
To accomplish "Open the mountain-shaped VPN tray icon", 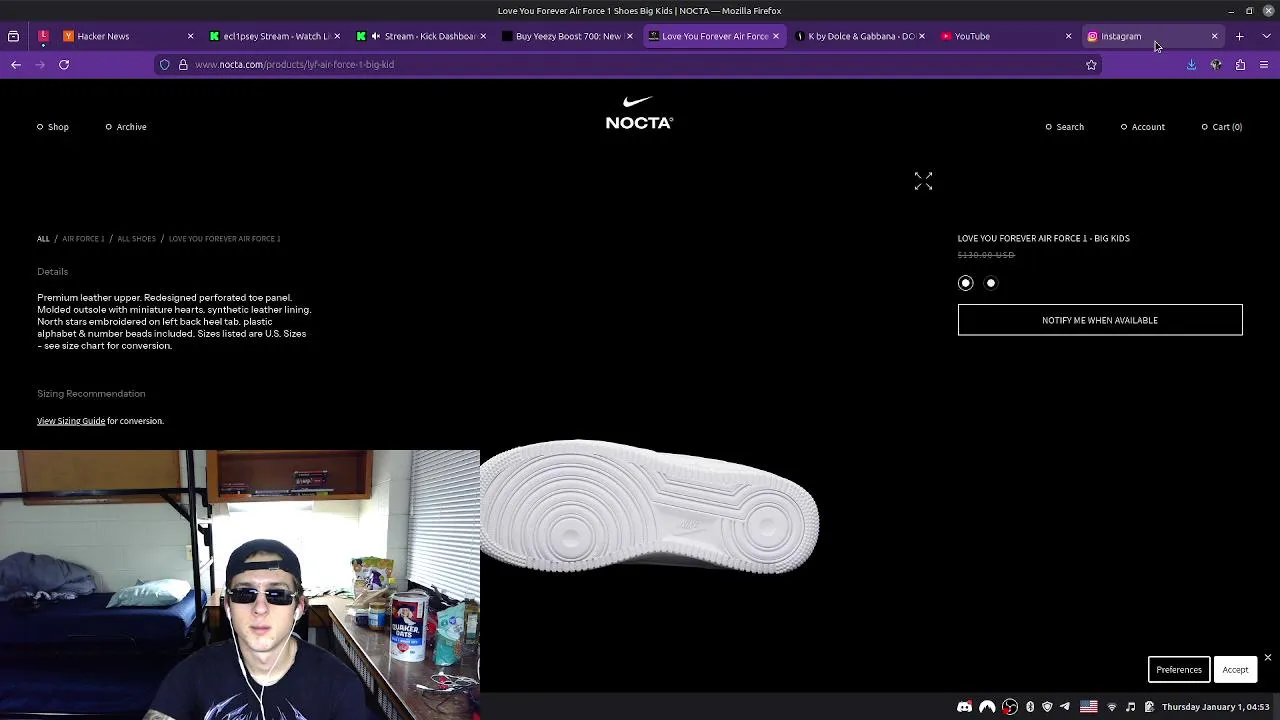I will coord(987,707).
